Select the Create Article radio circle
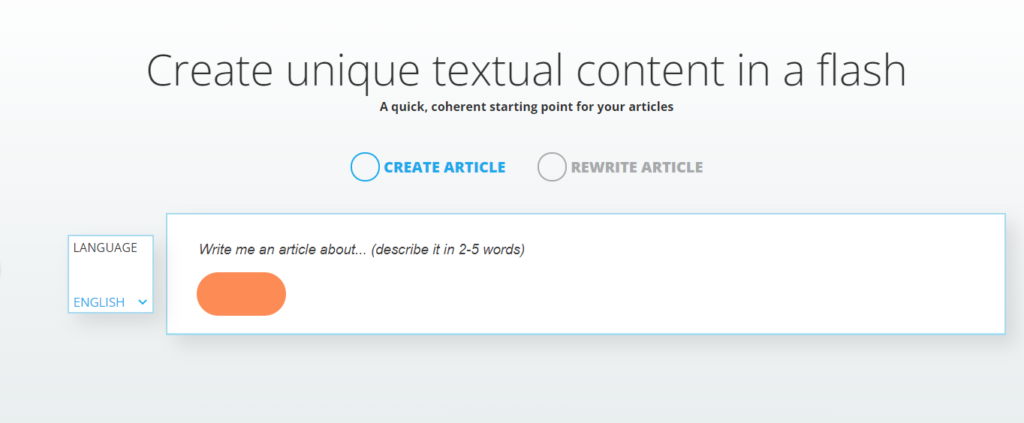1024x423 pixels. (365, 167)
